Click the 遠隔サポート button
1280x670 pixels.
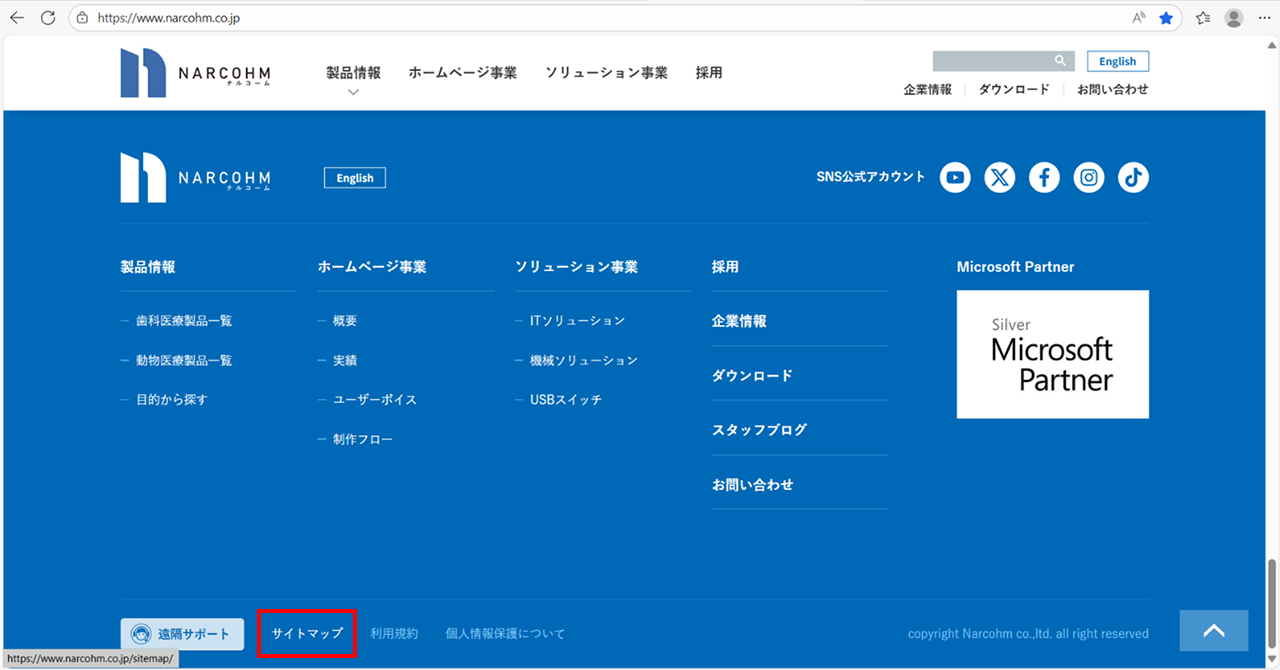click(x=182, y=634)
